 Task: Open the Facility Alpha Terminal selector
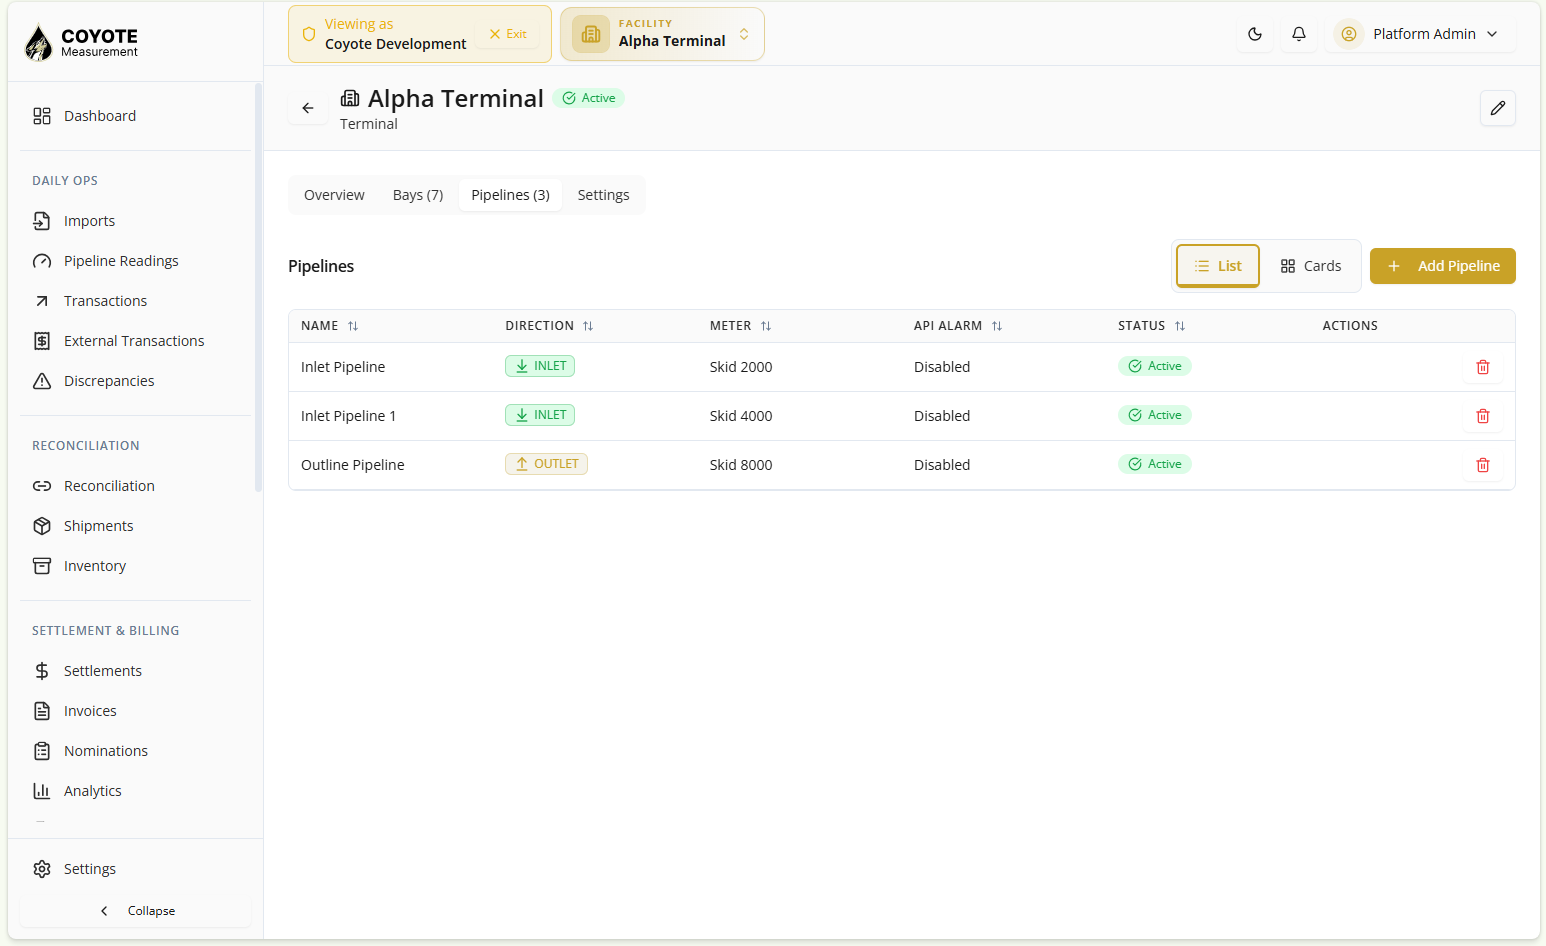[x=662, y=34]
